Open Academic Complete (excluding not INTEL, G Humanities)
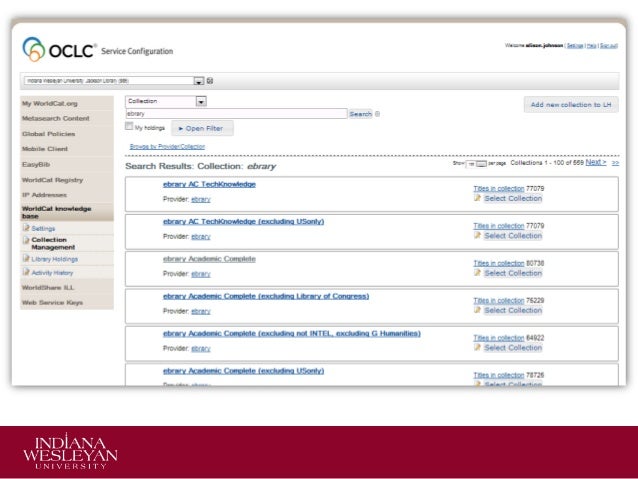Image resolution: width=638 pixels, height=479 pixels. [x=292, y=334]
